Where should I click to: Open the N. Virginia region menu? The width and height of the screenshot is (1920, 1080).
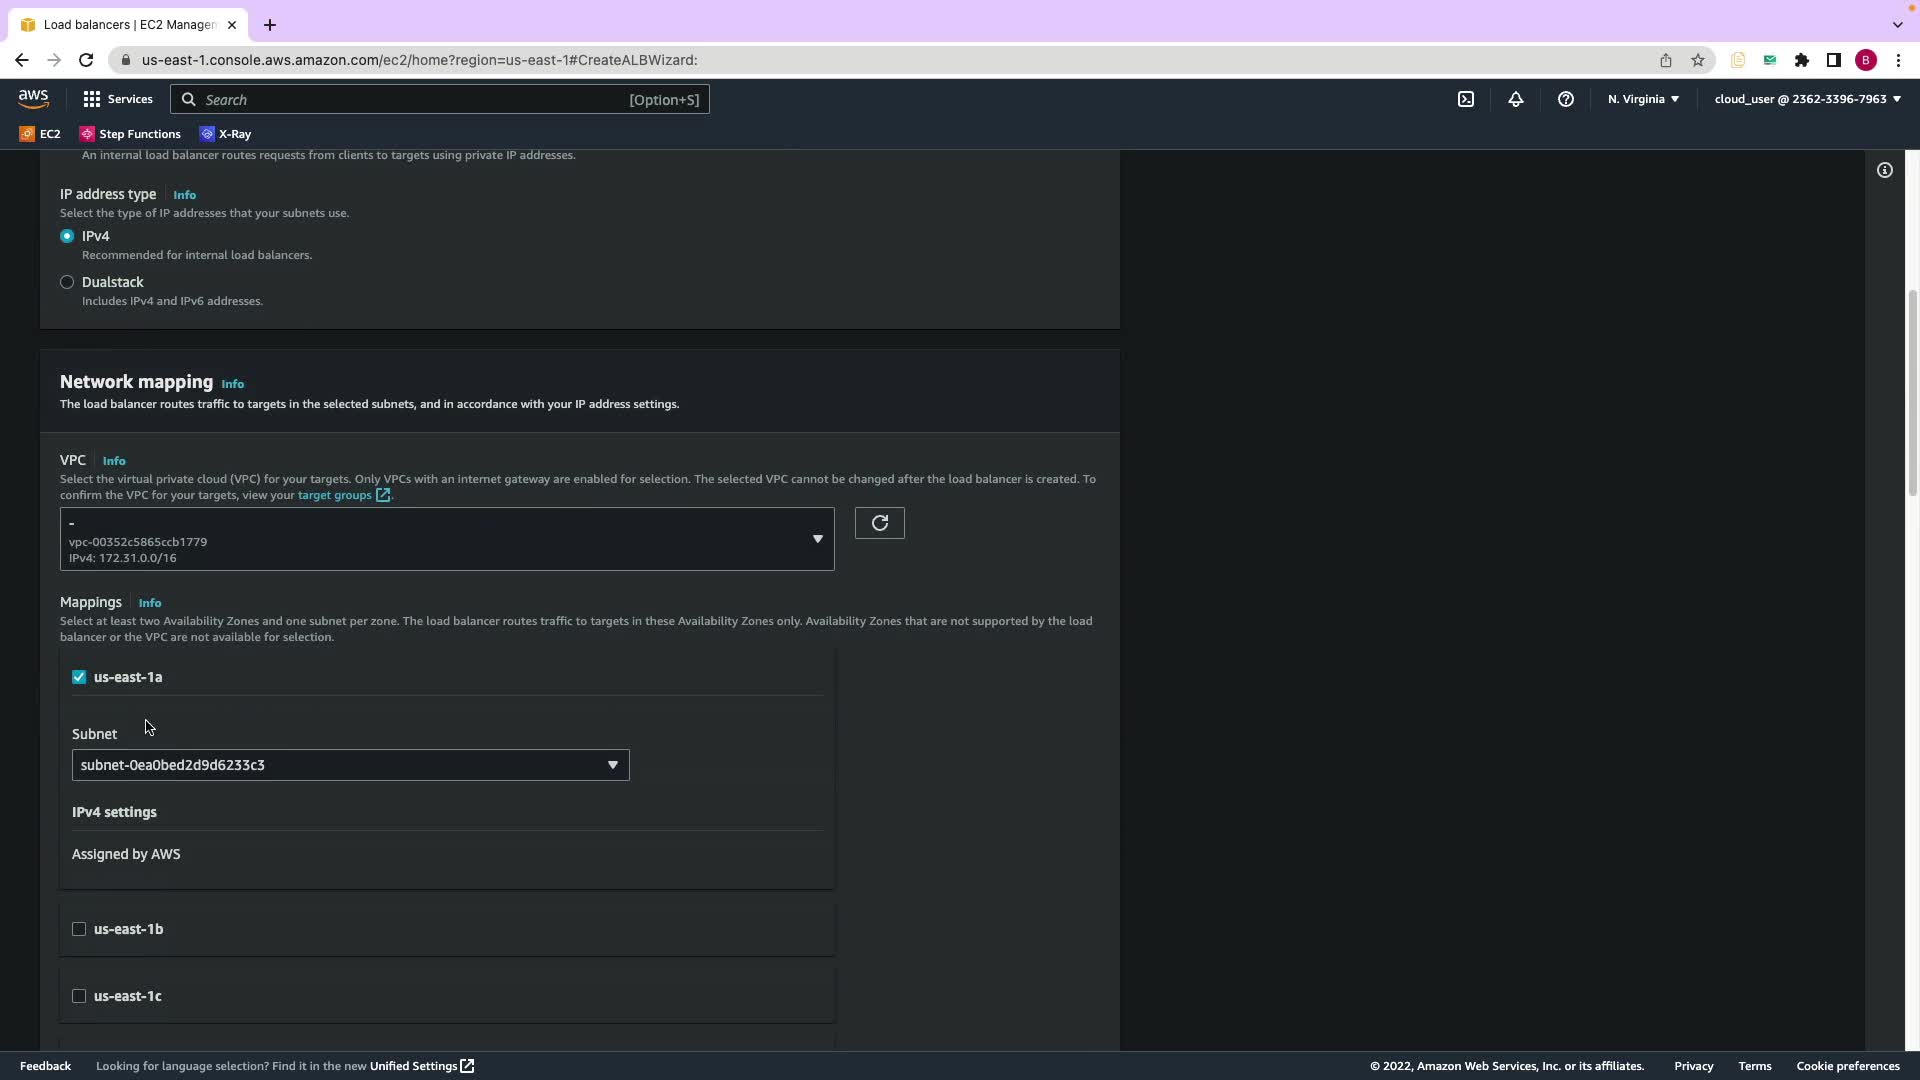coord(1642,99)
